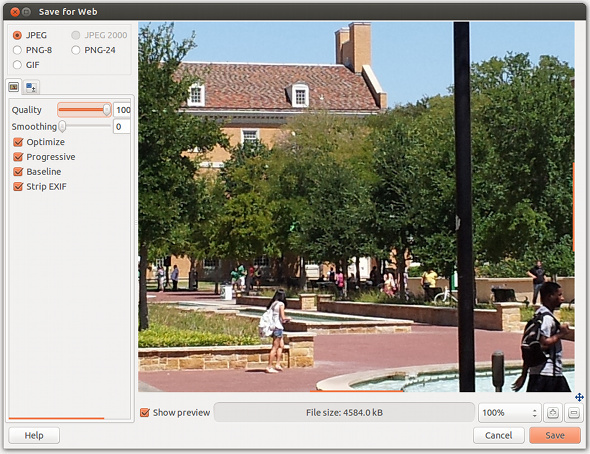This screenshot has width=590, height=454.
Task: Click the zoom out preview button
Action: 573,413
